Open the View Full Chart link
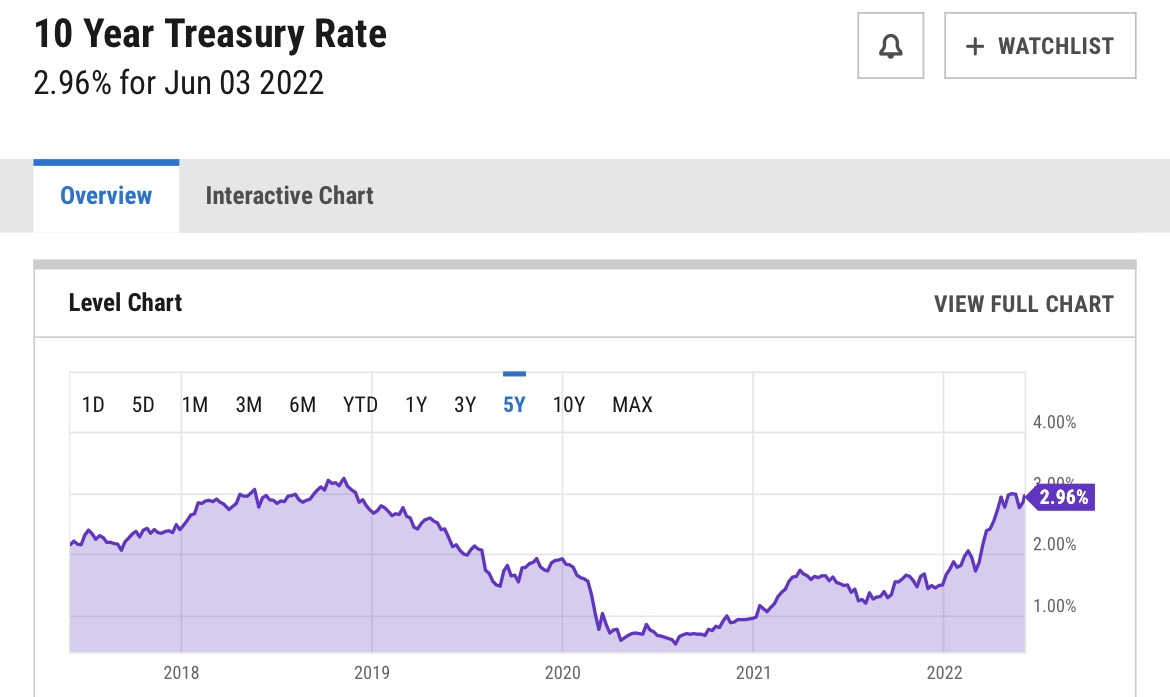The image size is (1170, 697). 1023,304
